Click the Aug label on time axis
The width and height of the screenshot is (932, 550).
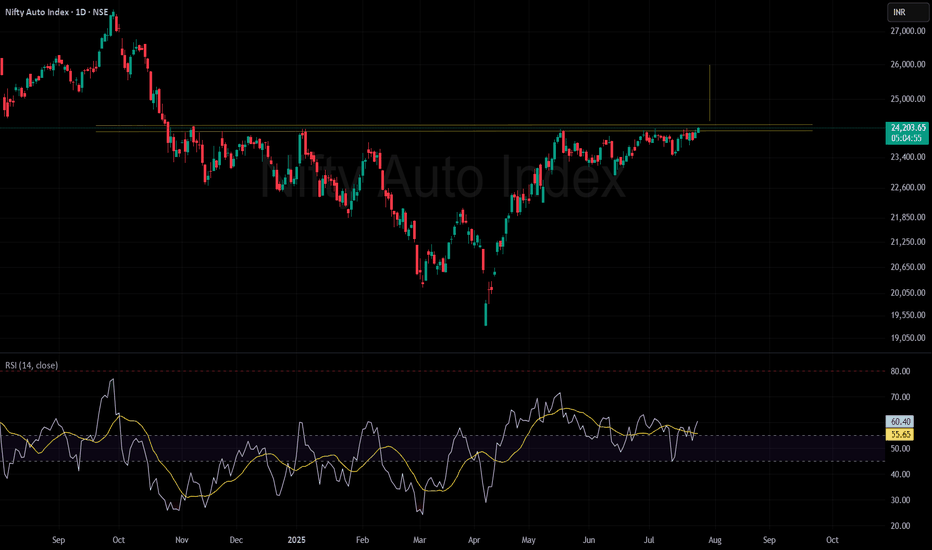pos(714,540)
